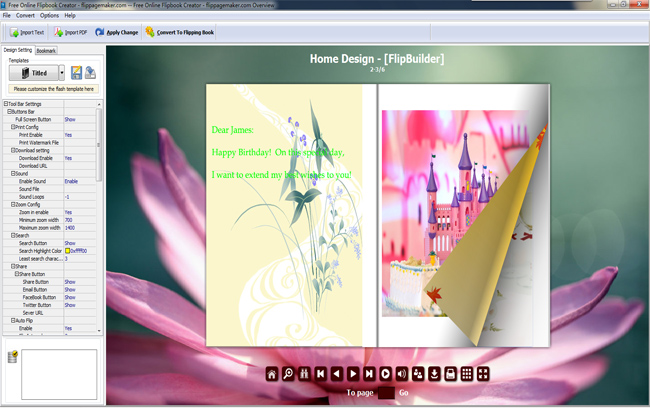Viewport: 650px width, 408px height.
Task: Click the -1 value for Sound Loops
Action: coord(67,197)
